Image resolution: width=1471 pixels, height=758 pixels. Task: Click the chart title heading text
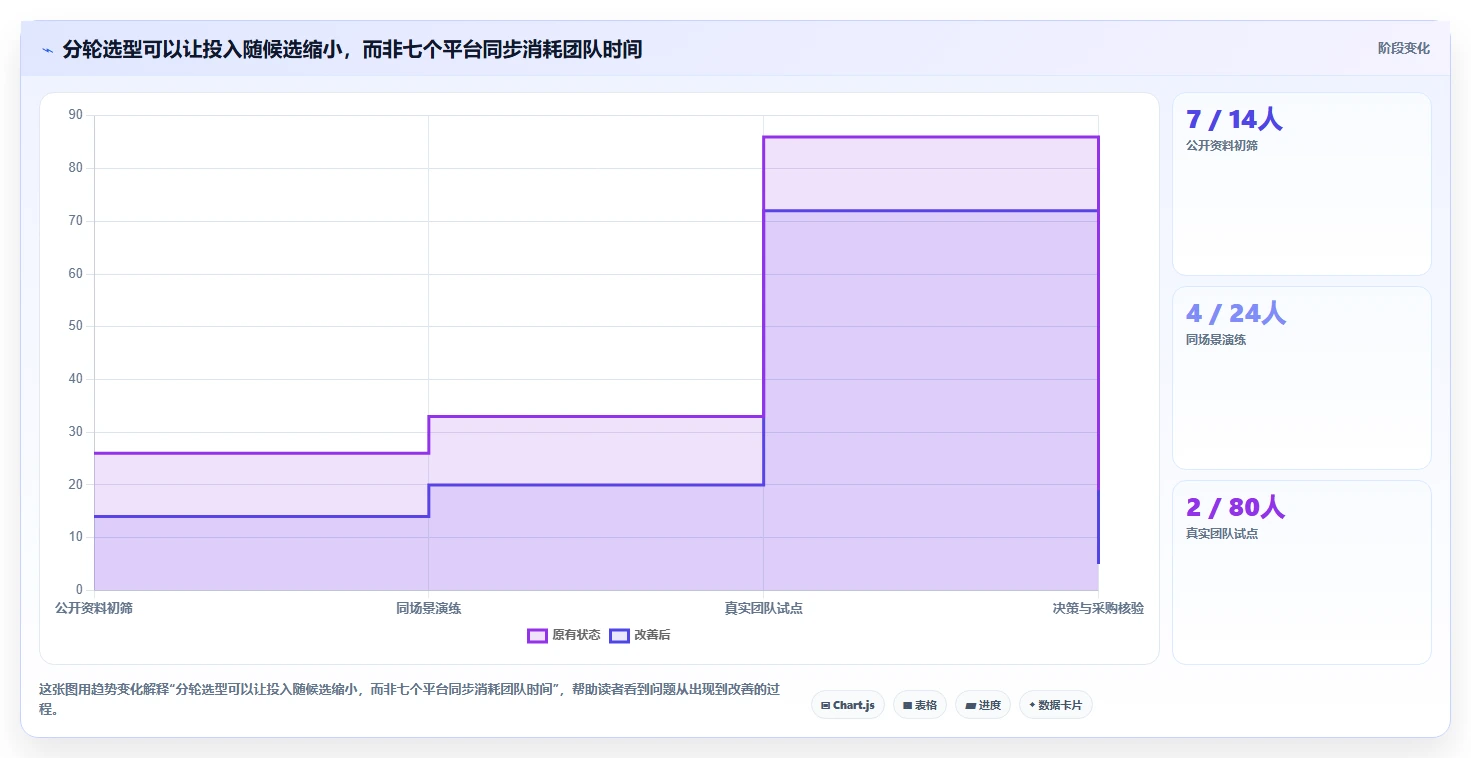(x=352, y=49)
